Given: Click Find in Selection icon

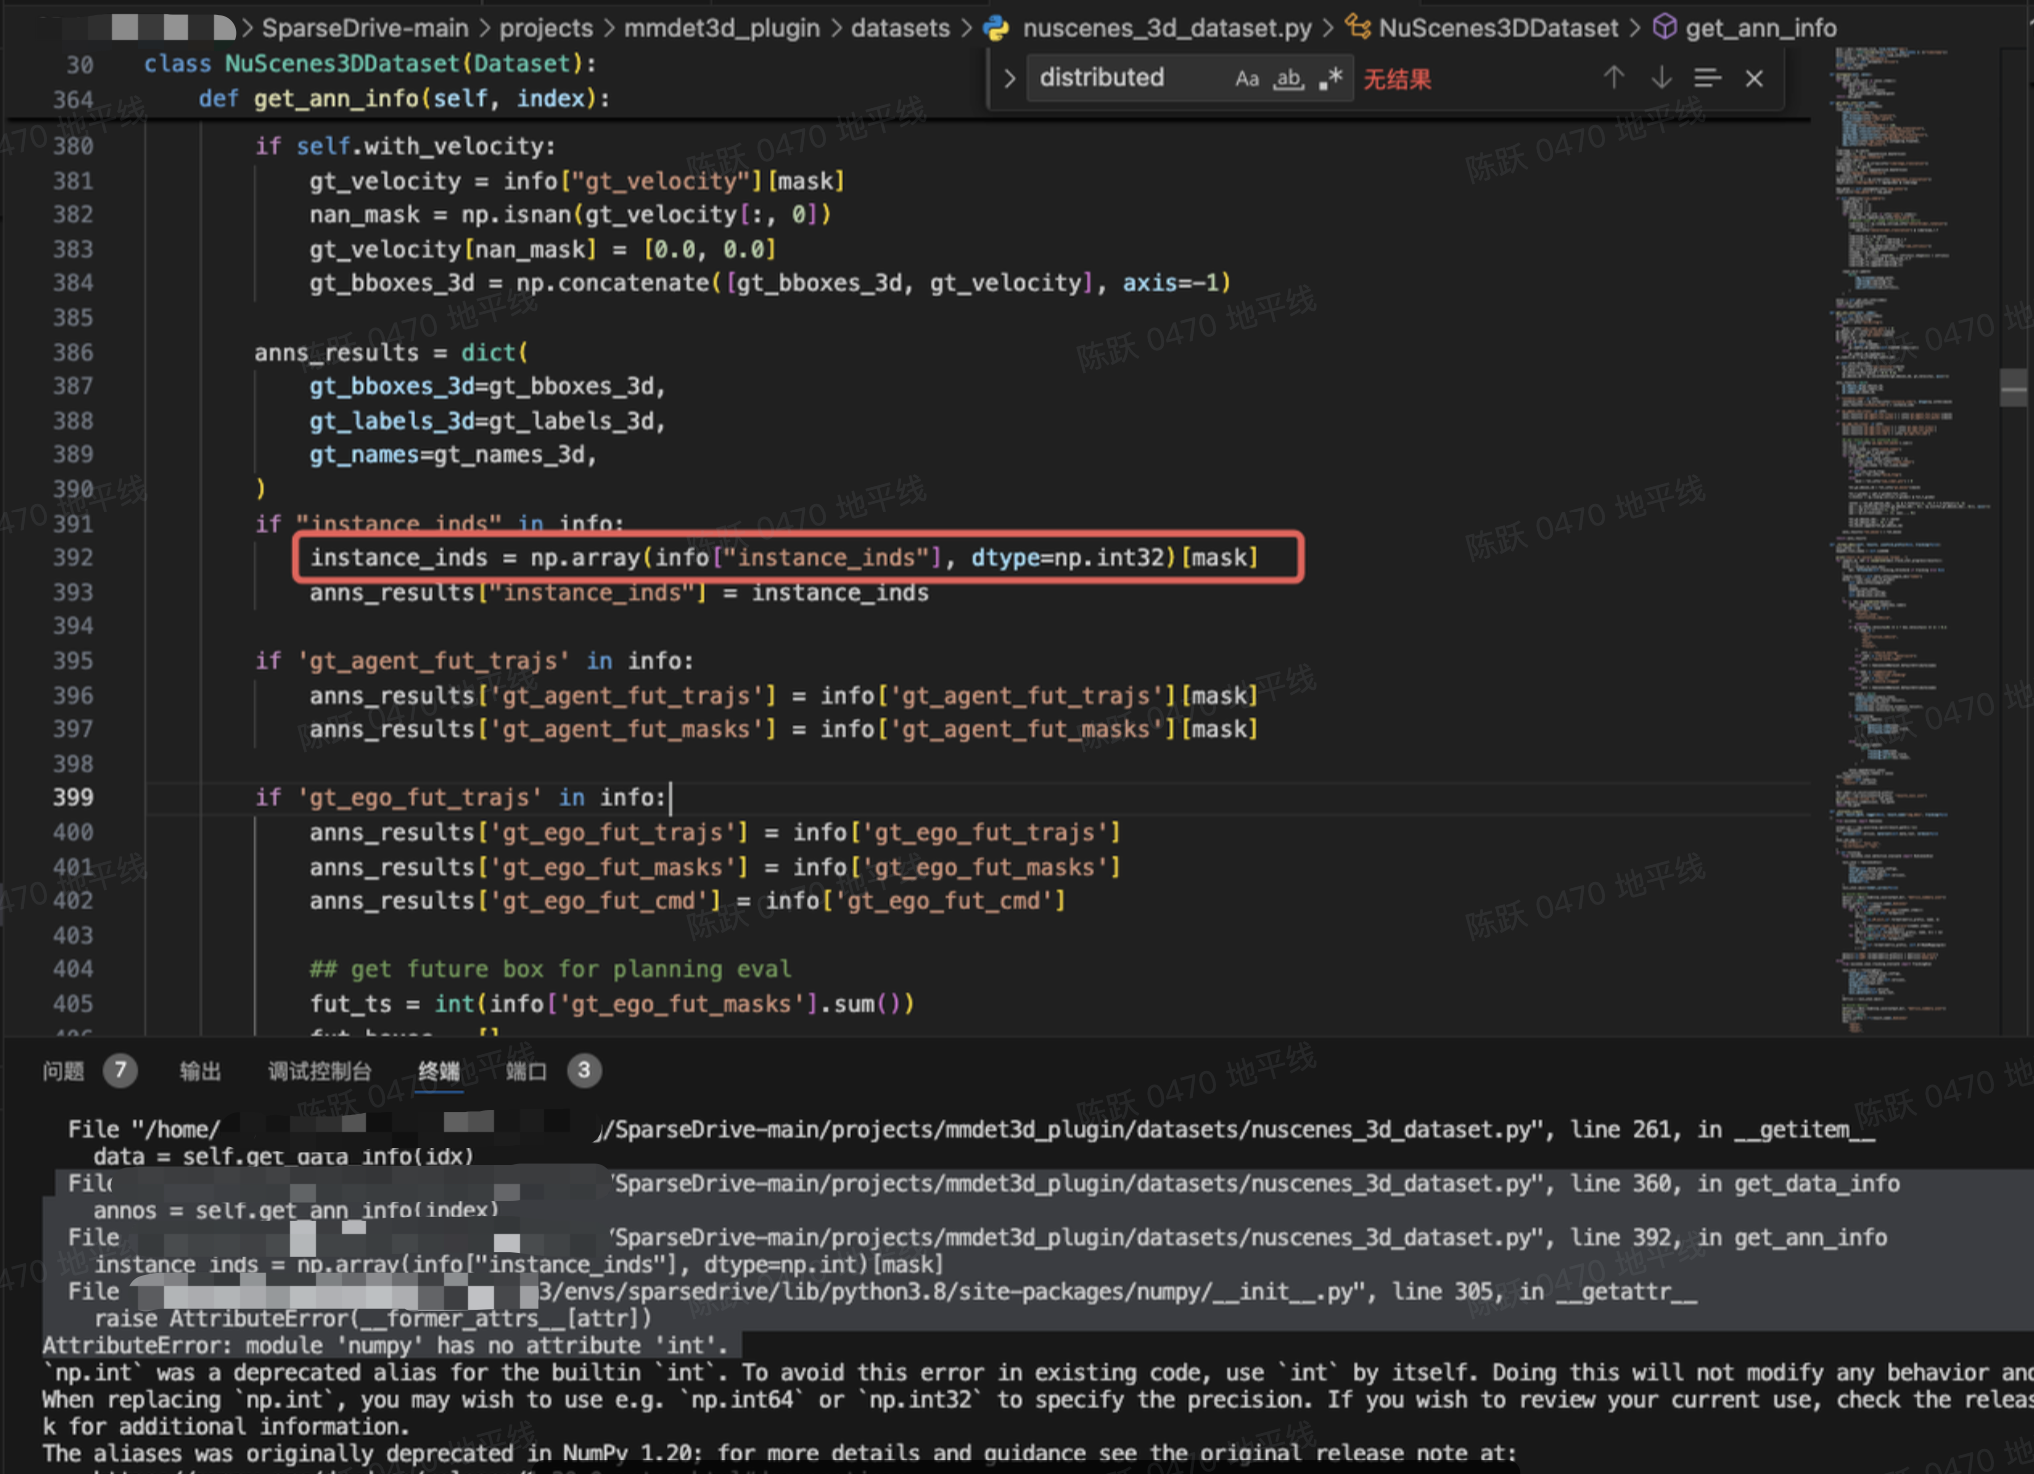Looking at the screenshot, I should coord(1707,78).
